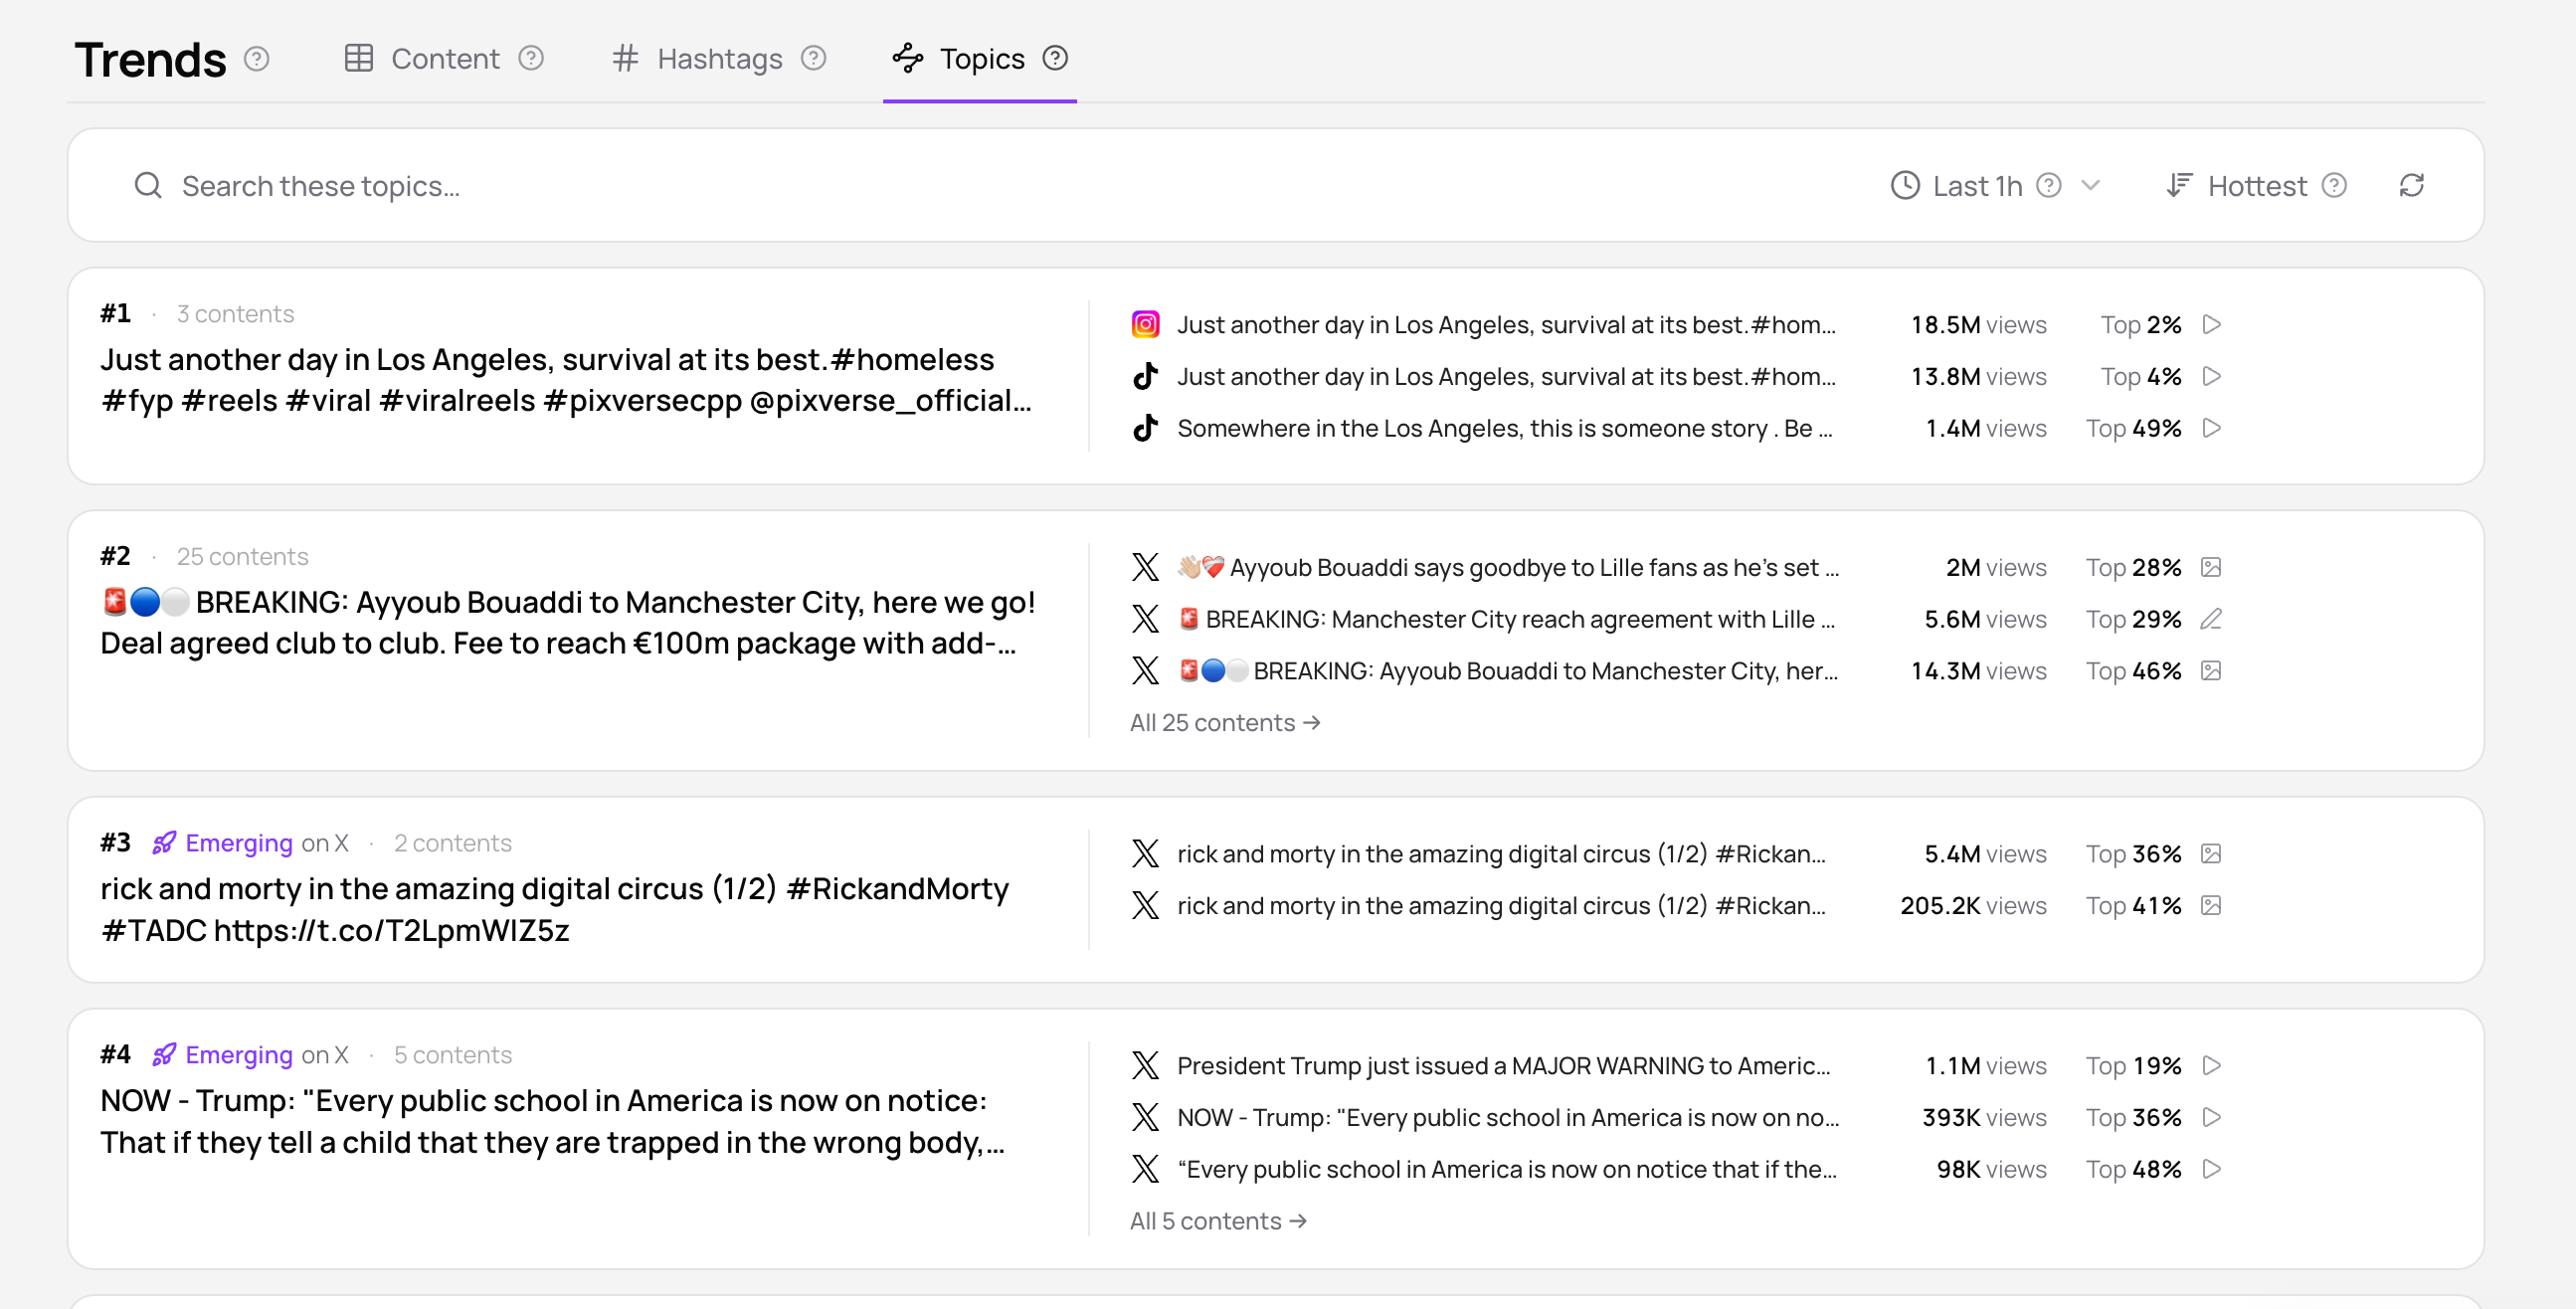Open Instagram post with 18.5M views

click(1506, 325)
